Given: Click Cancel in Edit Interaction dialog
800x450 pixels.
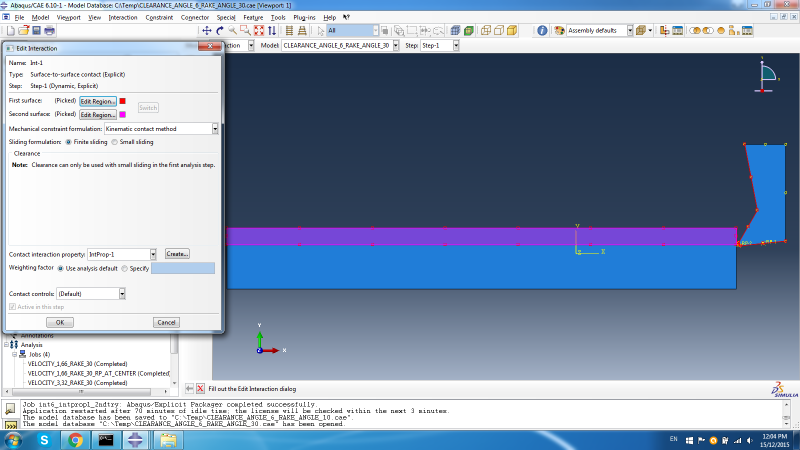Looking at the screenshot, I should [166, 322].
